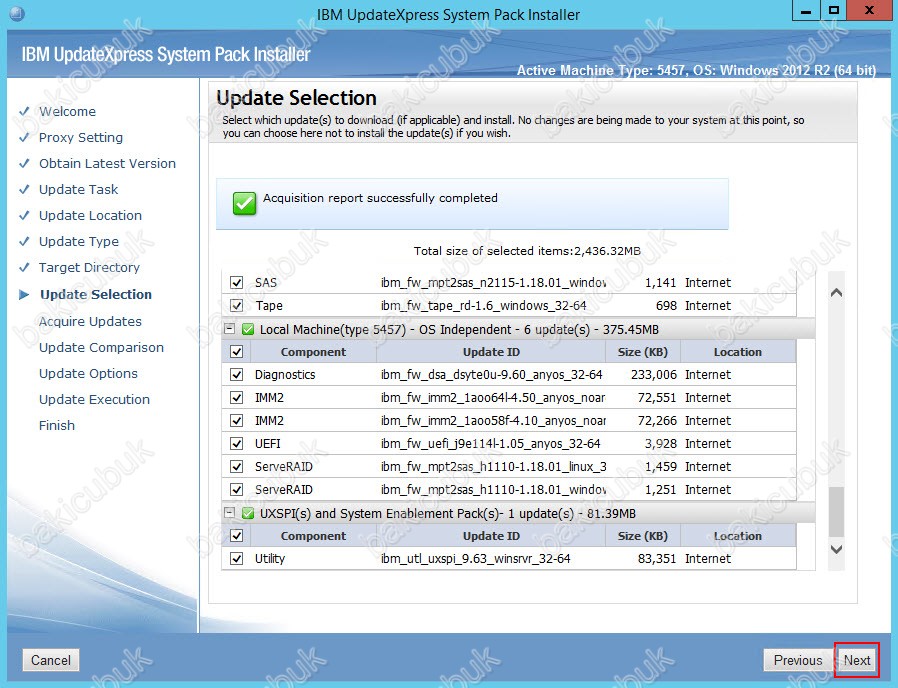Jump to the Finish step
The height and width of the screenshot is (688, 898).
click(x=57, y=426)
